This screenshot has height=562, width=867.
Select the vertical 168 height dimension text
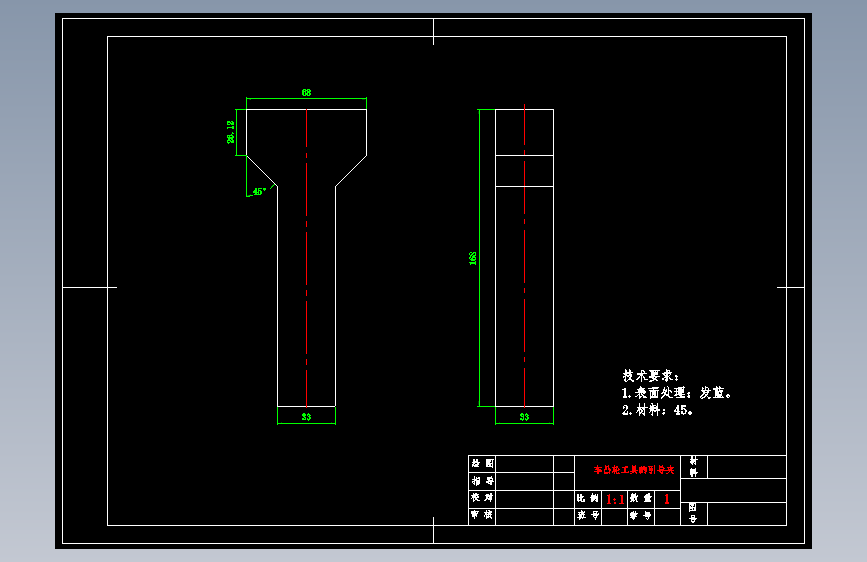click(x=473, y=258)
